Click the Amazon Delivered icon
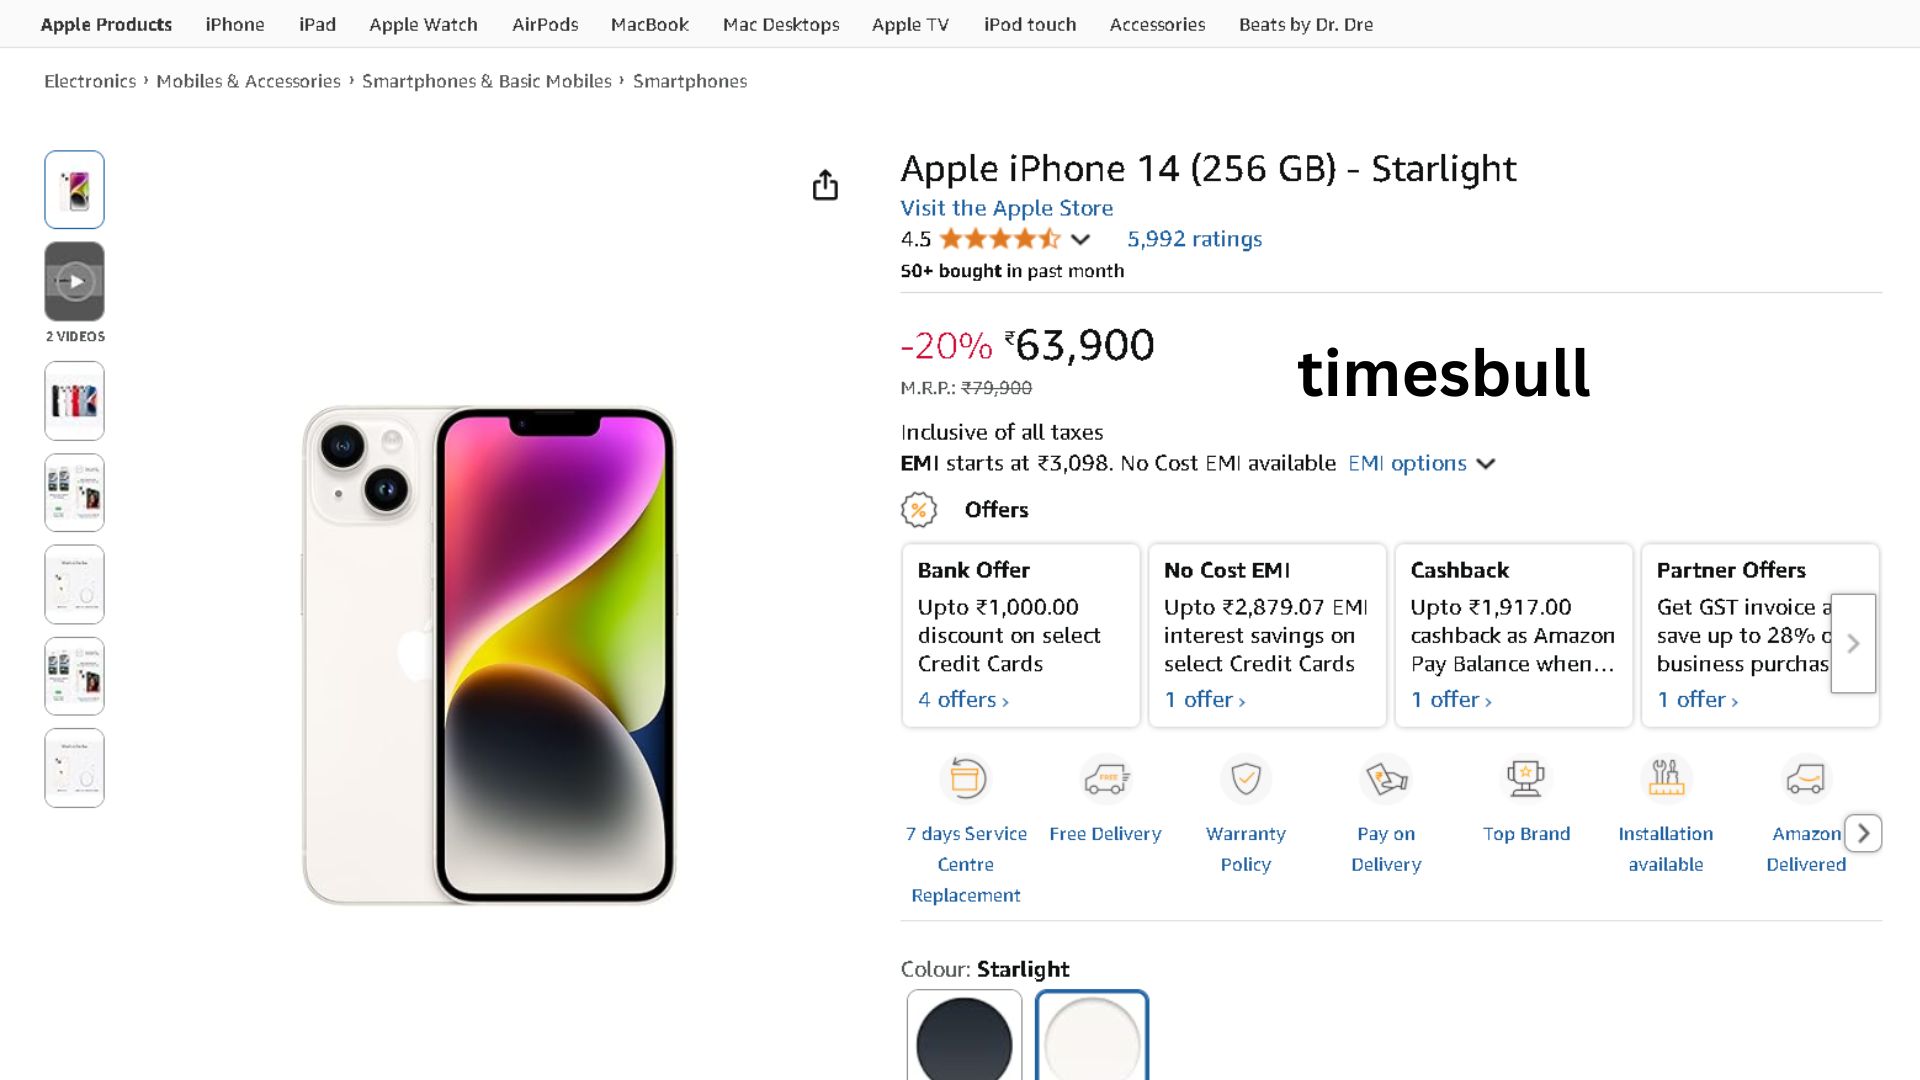 pos(1805,778)
